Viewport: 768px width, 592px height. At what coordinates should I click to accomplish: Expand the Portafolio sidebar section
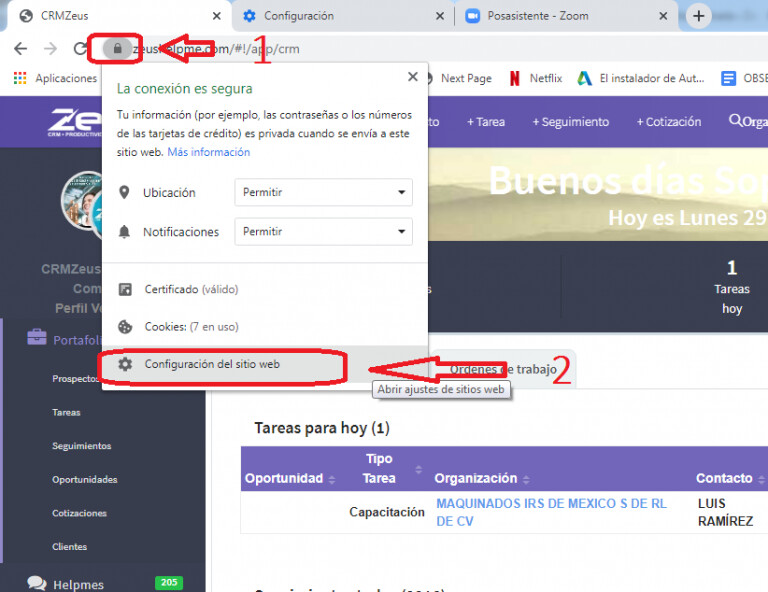76,339
